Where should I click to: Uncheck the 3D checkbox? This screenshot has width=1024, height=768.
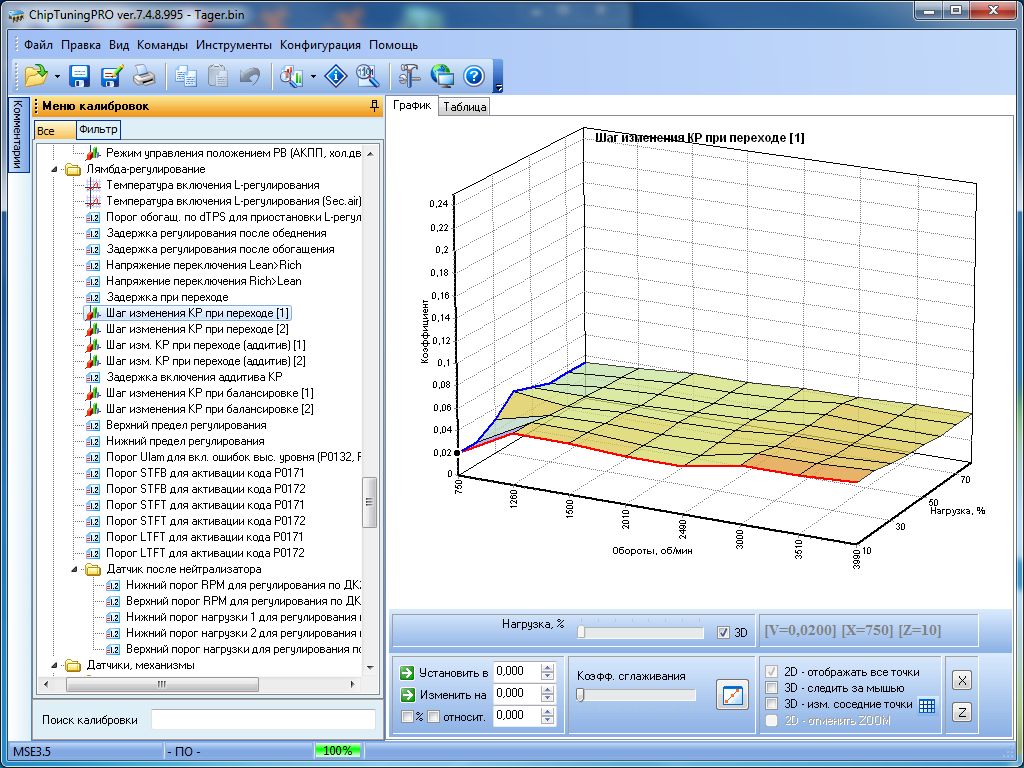click(724, 632)
